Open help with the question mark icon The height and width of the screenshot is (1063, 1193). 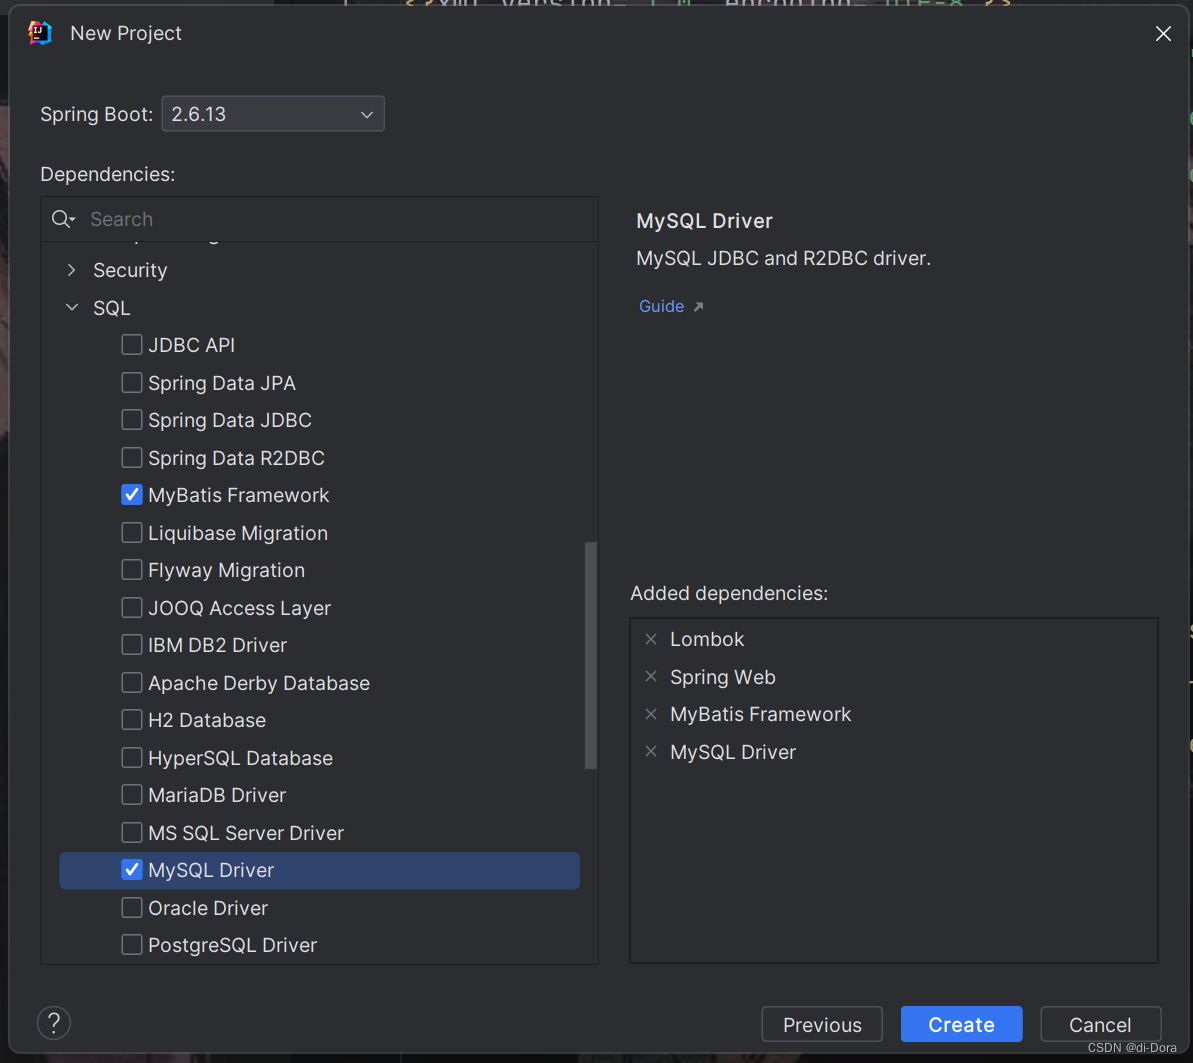54,1023
